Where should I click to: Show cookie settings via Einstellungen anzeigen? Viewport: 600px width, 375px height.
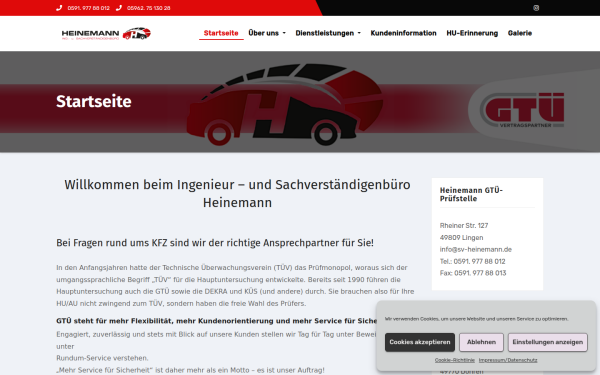click(548, 342)
